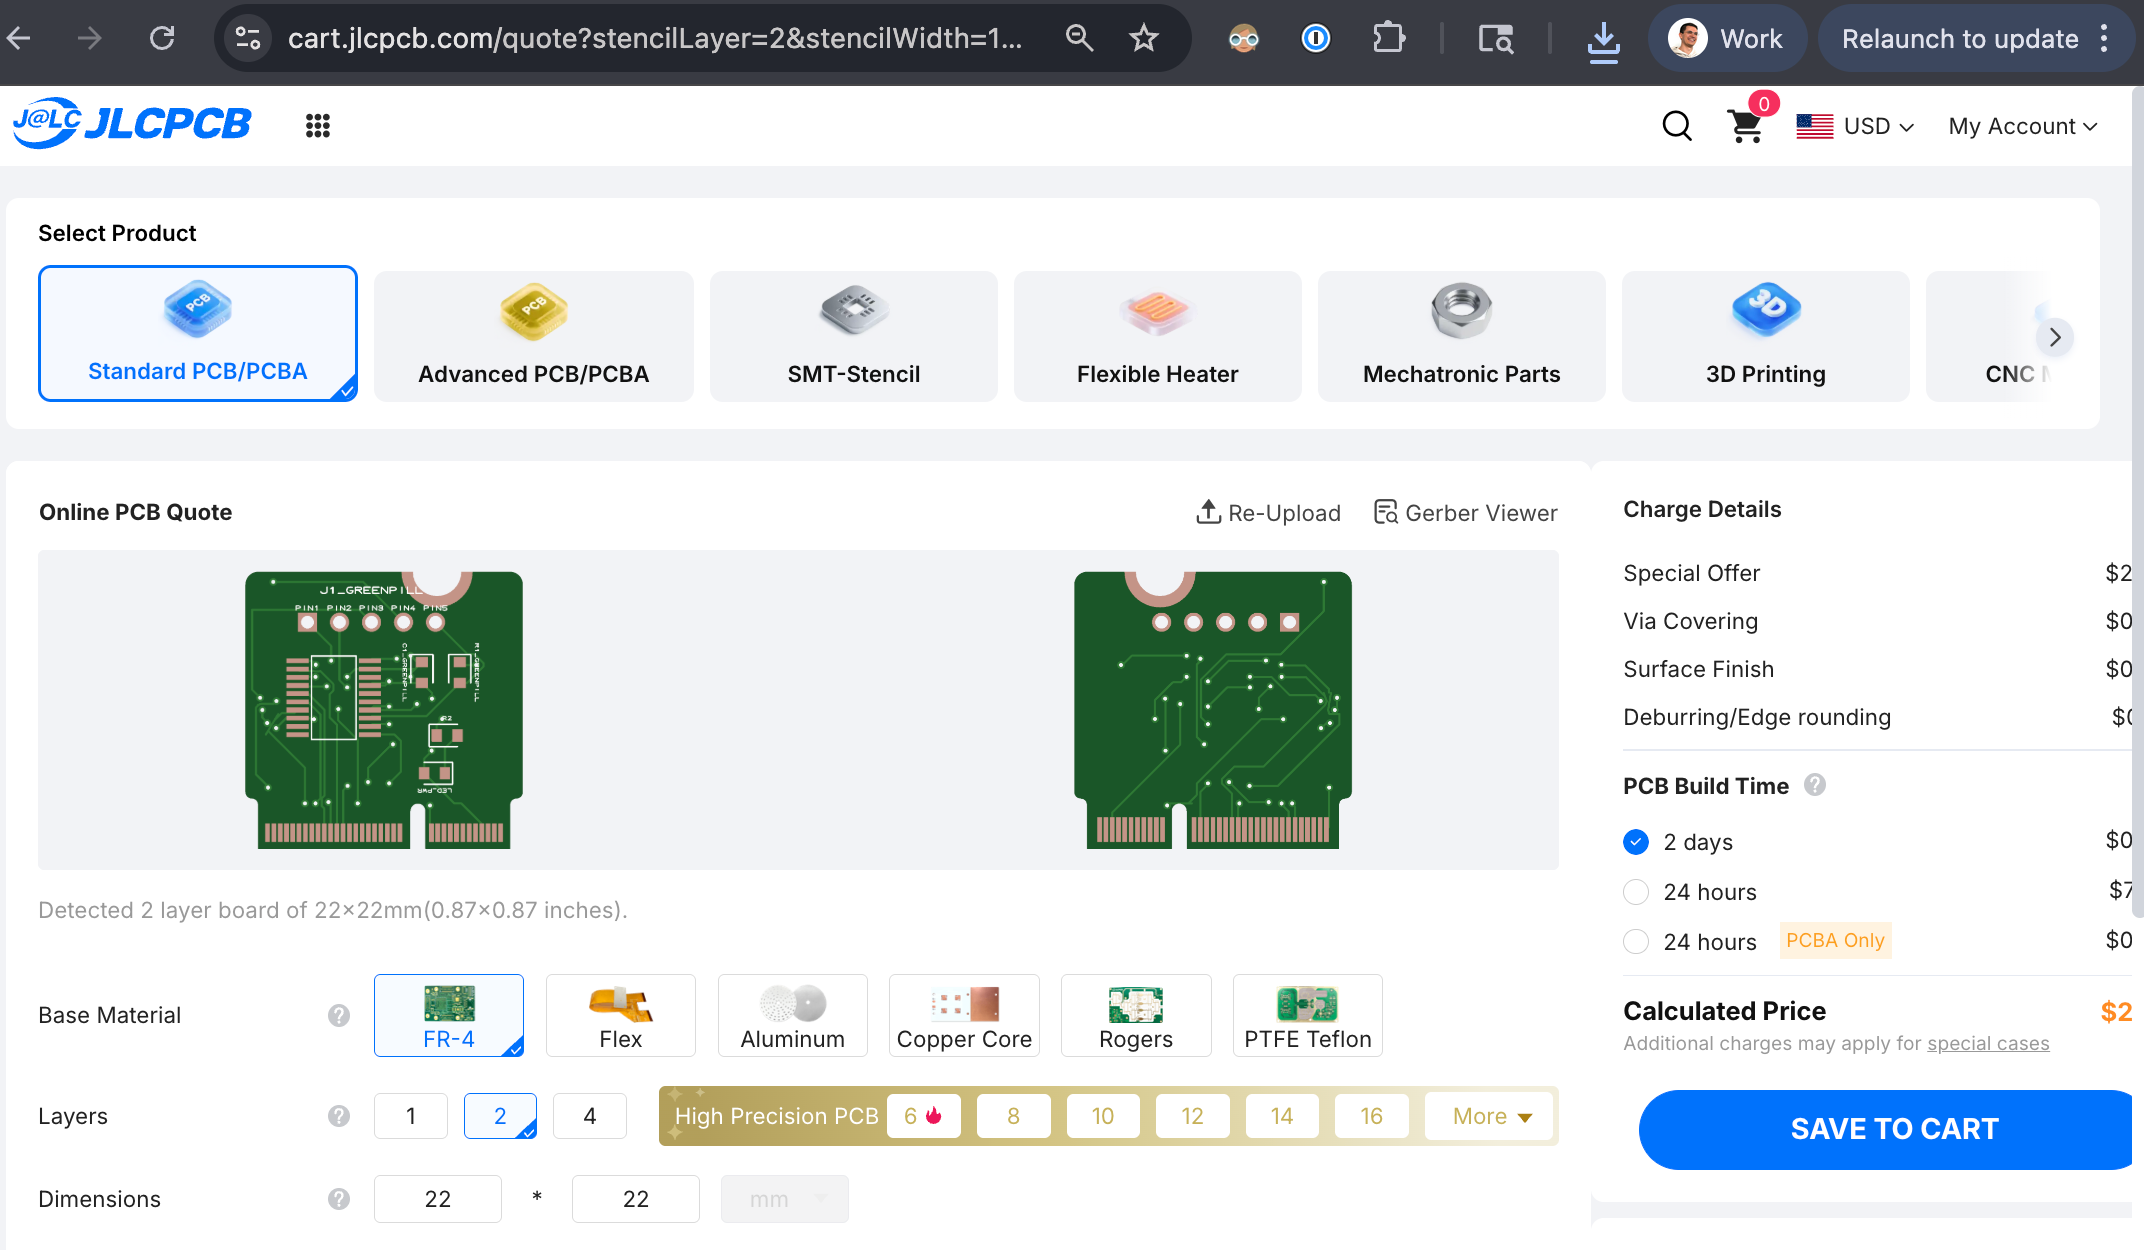The image size is (2144, 1250).
Task: Click the Layers help question icon
Action: point(339,1116)
